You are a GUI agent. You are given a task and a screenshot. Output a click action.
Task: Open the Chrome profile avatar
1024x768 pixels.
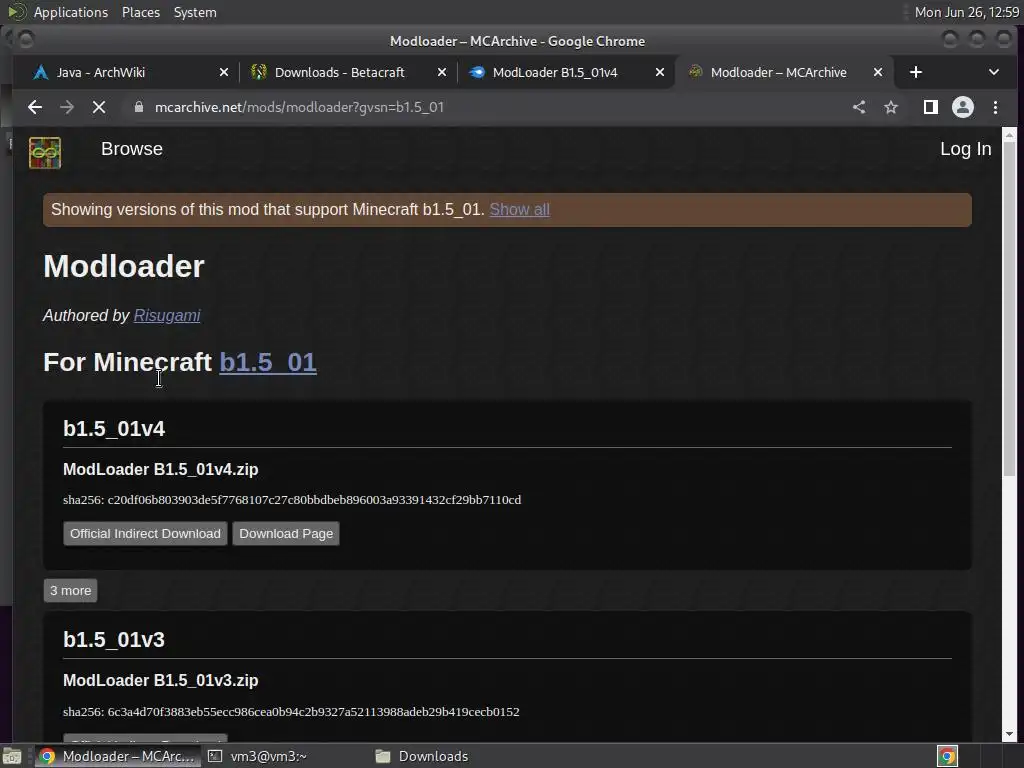(x=963, y=107)
